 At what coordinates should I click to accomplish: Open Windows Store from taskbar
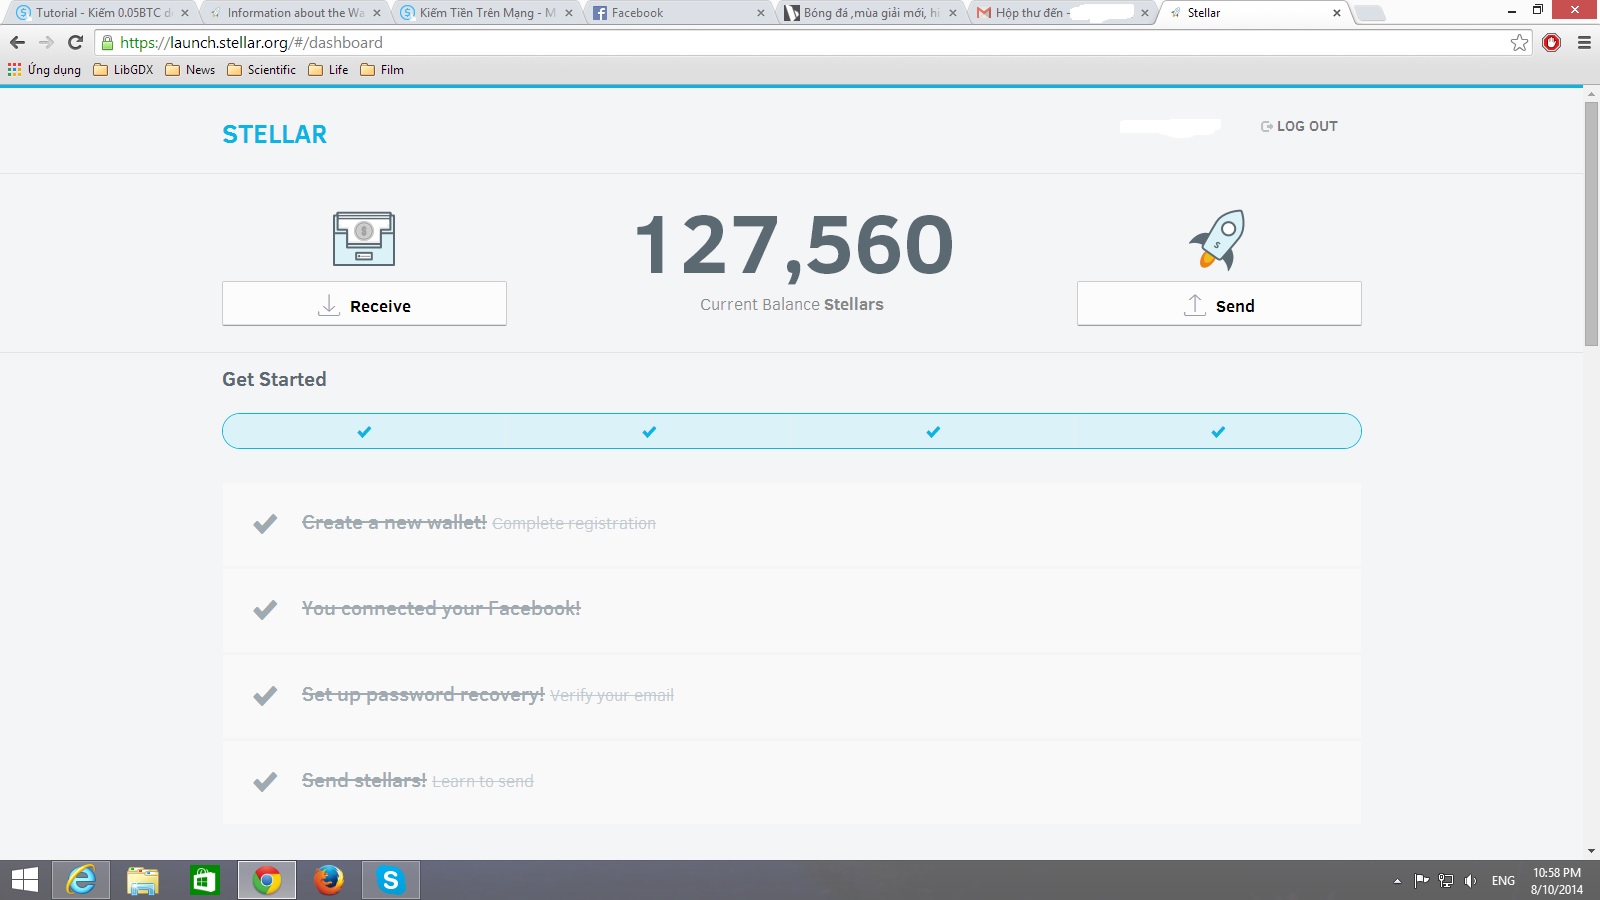click(x=205, y=880)
